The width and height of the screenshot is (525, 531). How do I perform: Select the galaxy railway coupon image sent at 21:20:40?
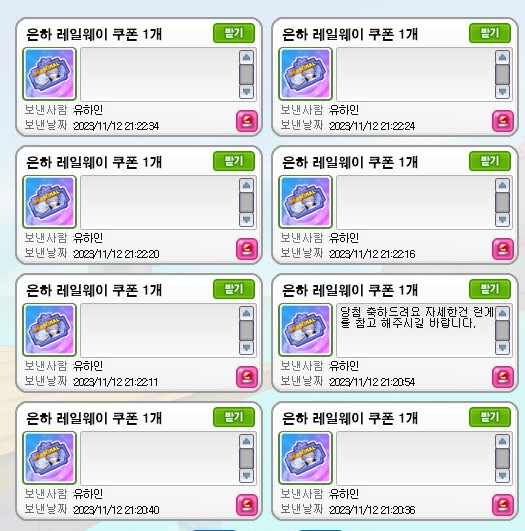pyautogui.click(x=49, y=458)
